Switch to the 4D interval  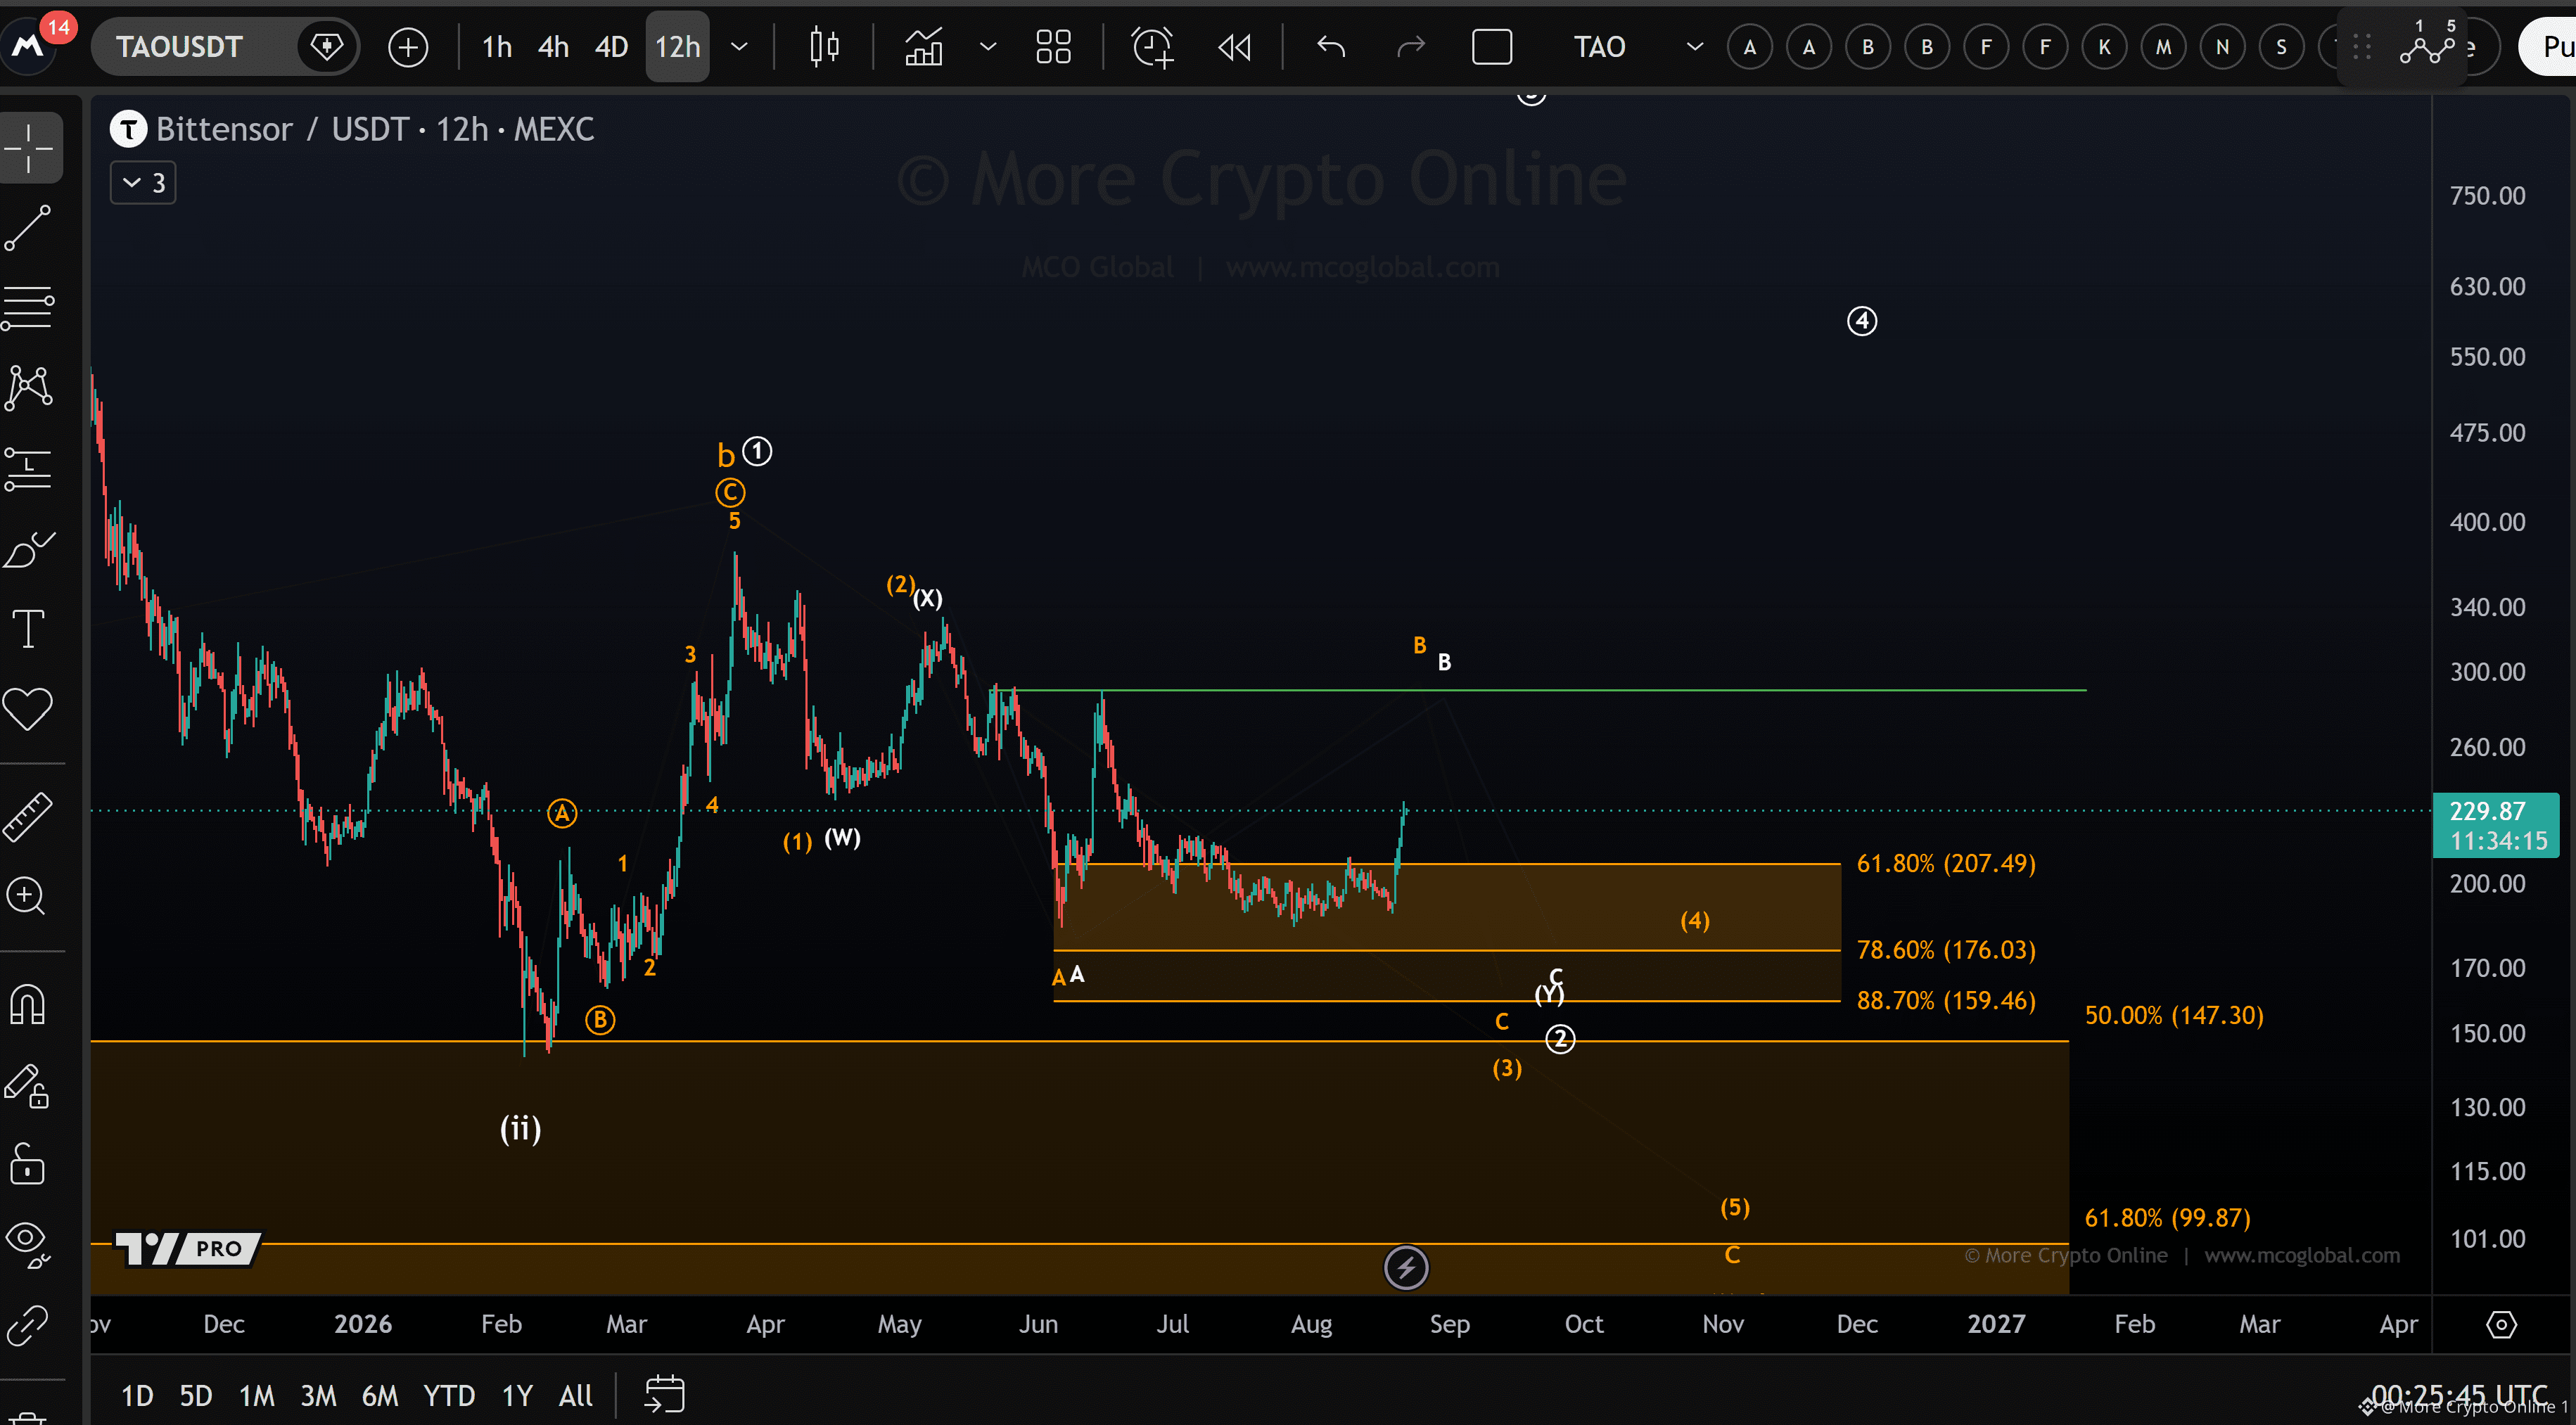point(611,47)
